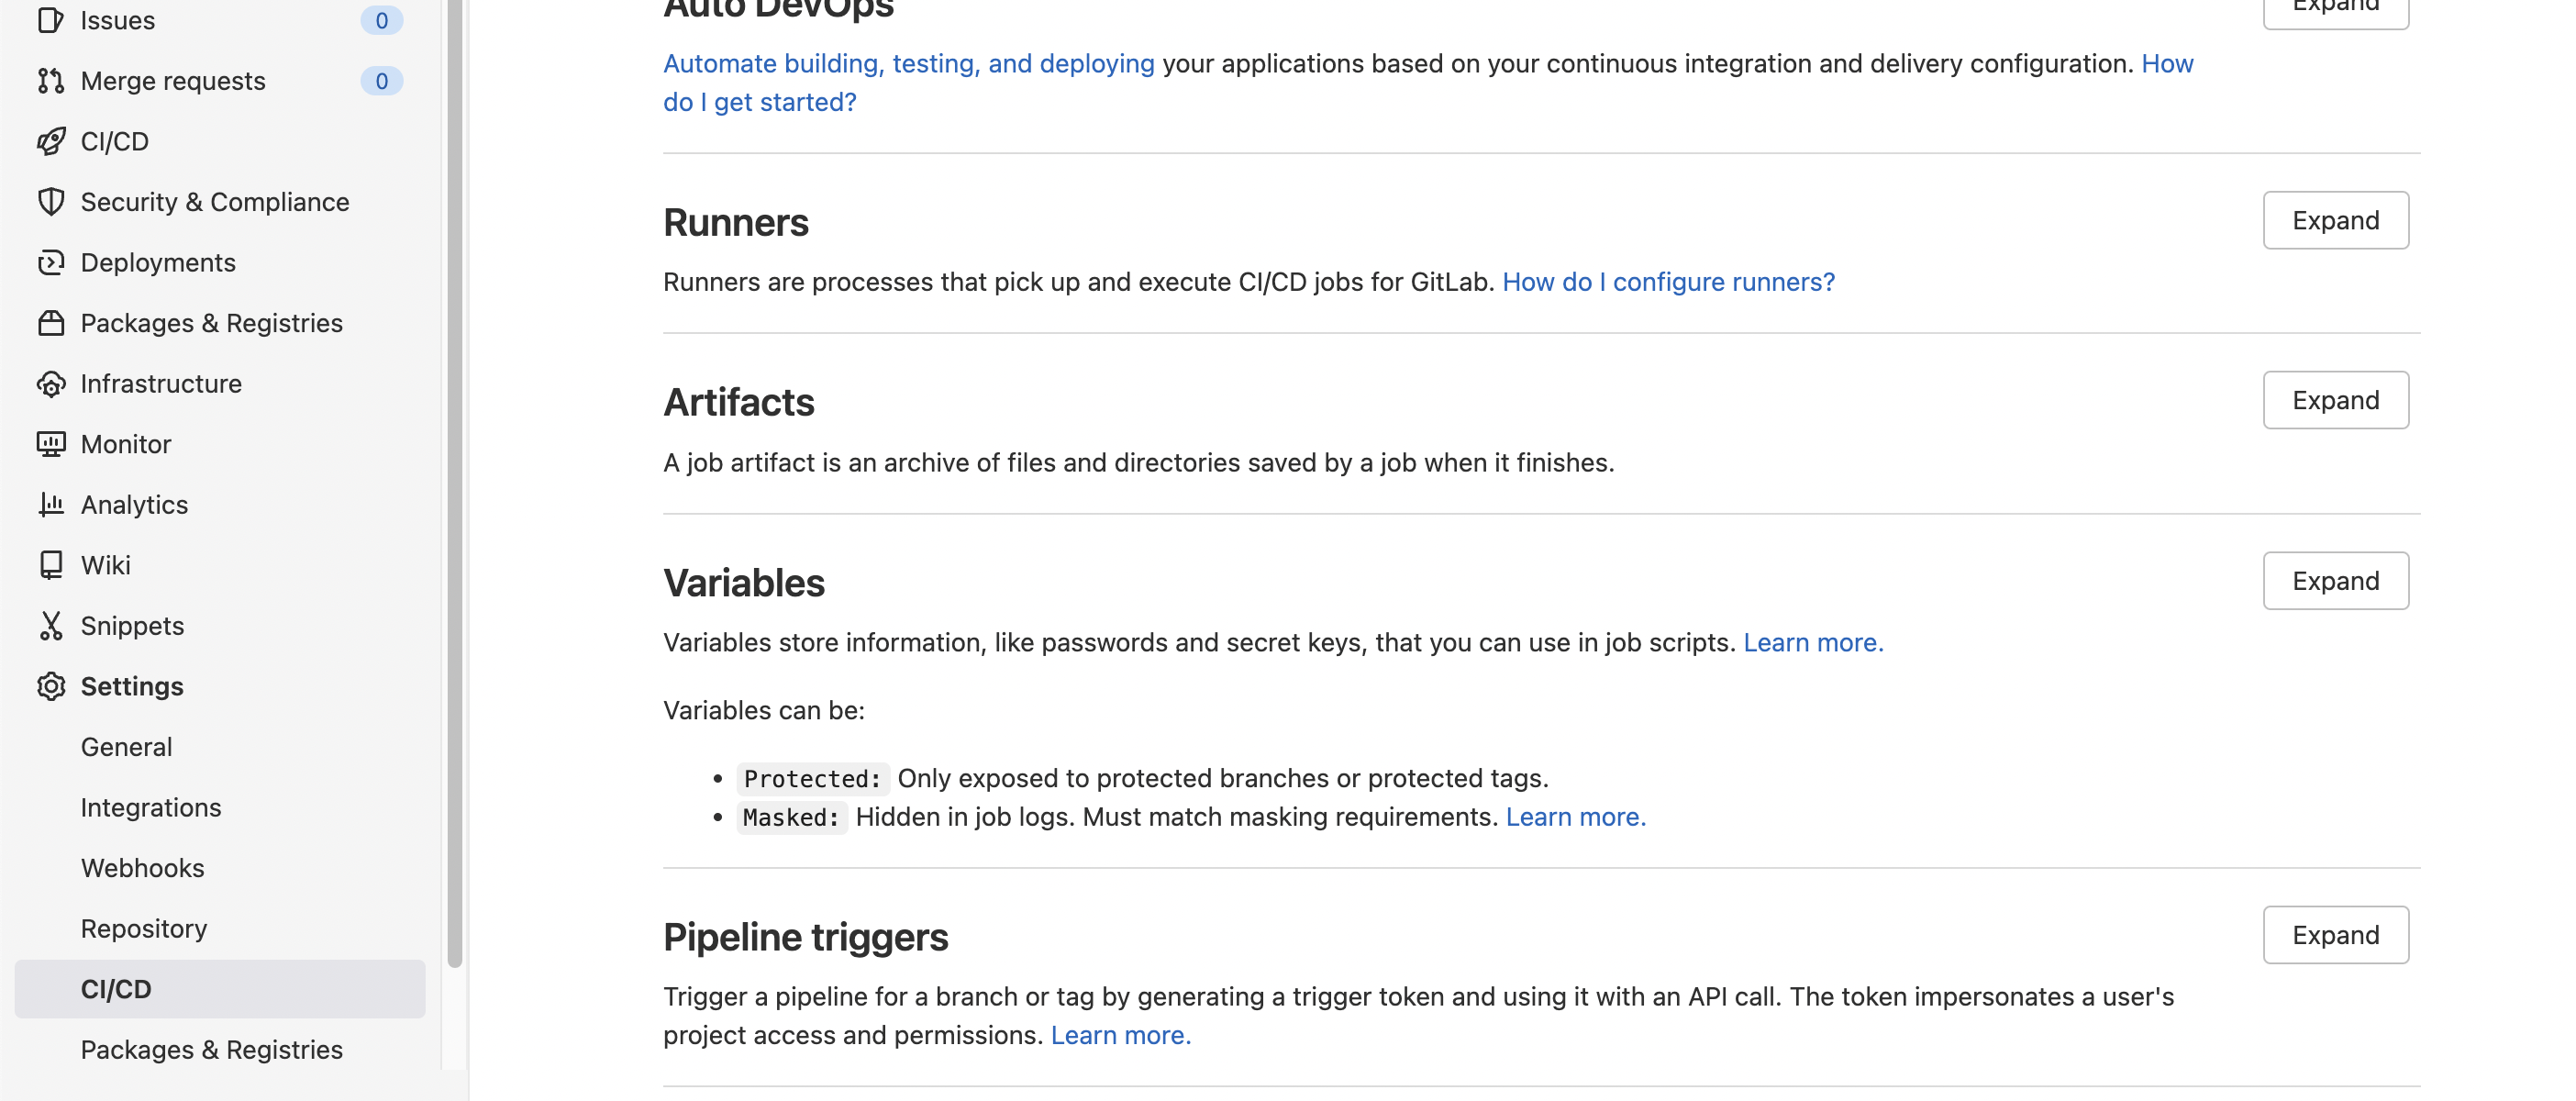This screenshot has height=1101, width=2576.
Task: Click the Deployments icon
Action: [51, 262]
